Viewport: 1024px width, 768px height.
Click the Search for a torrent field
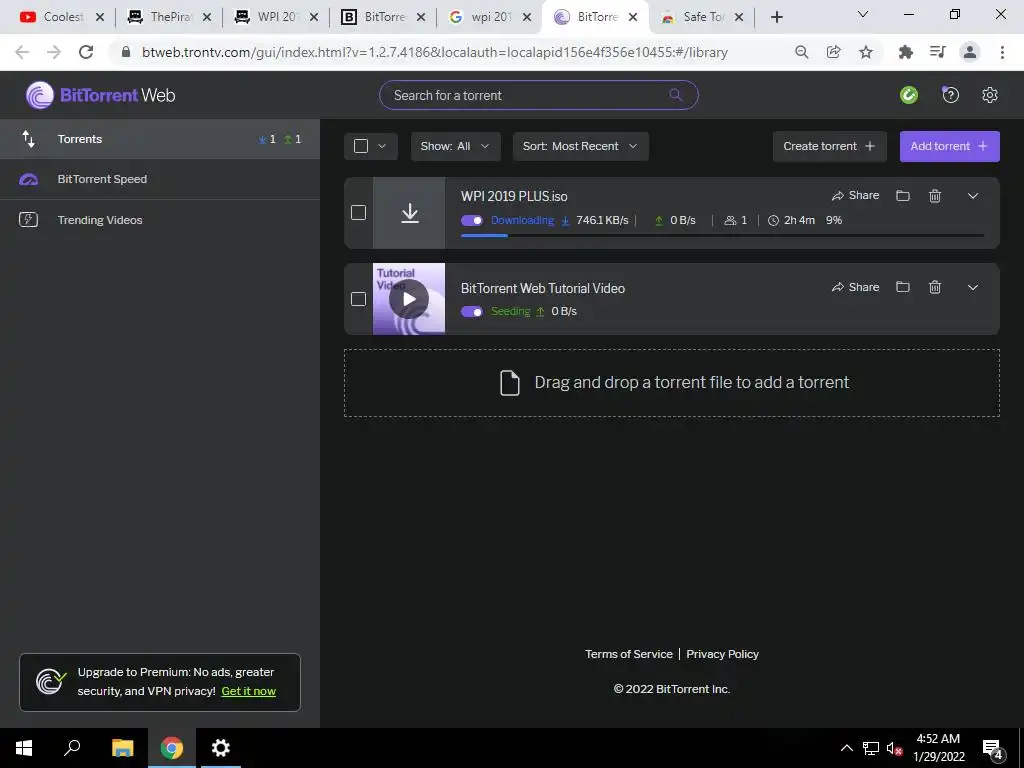point(539,95)
